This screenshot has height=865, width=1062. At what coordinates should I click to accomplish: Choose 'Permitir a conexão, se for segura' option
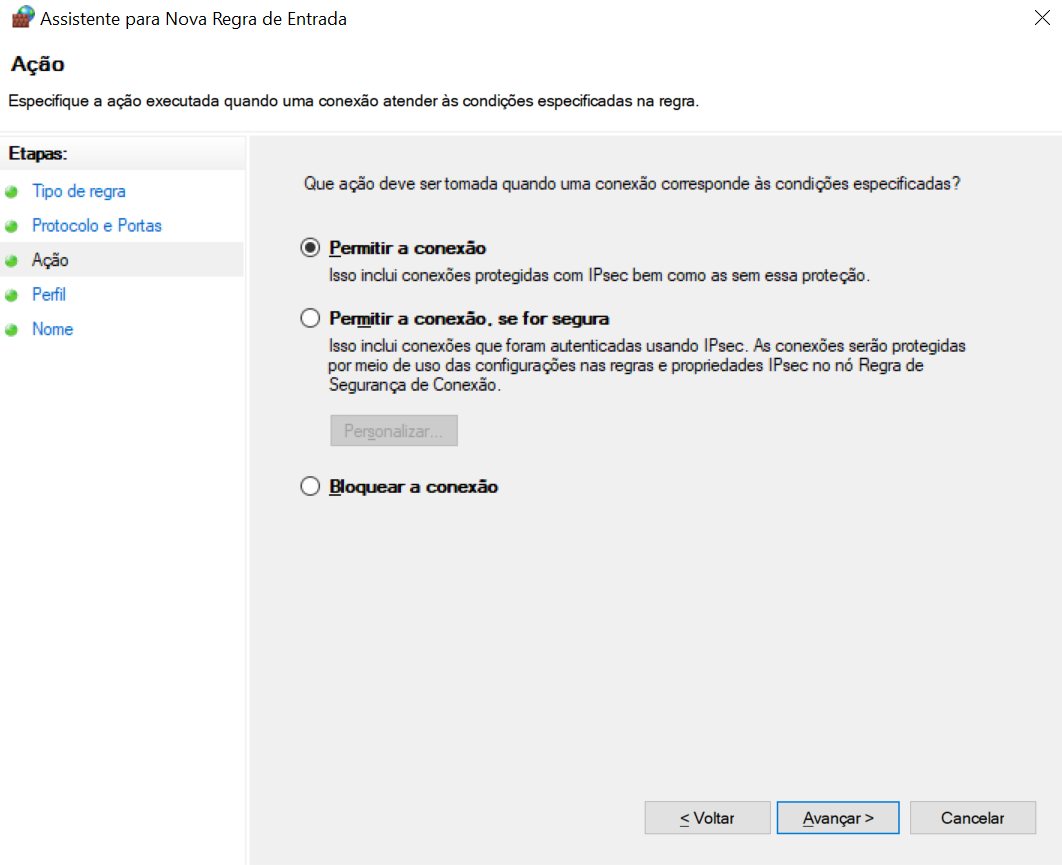(311, 319)
